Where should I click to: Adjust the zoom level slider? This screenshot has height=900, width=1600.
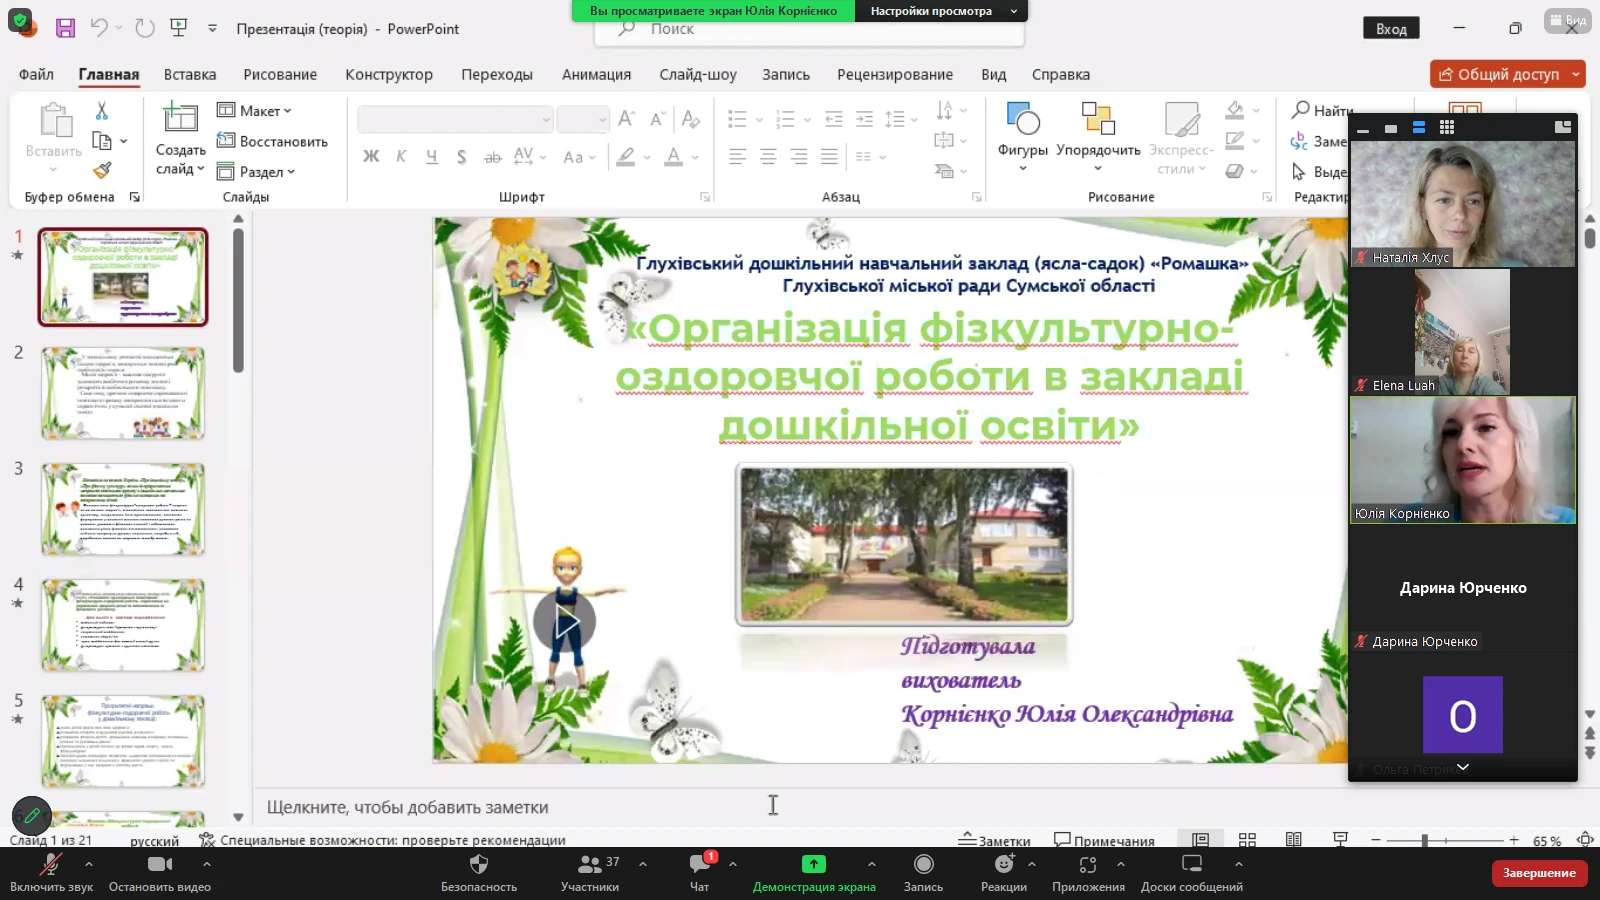[x=1424, y=840]
